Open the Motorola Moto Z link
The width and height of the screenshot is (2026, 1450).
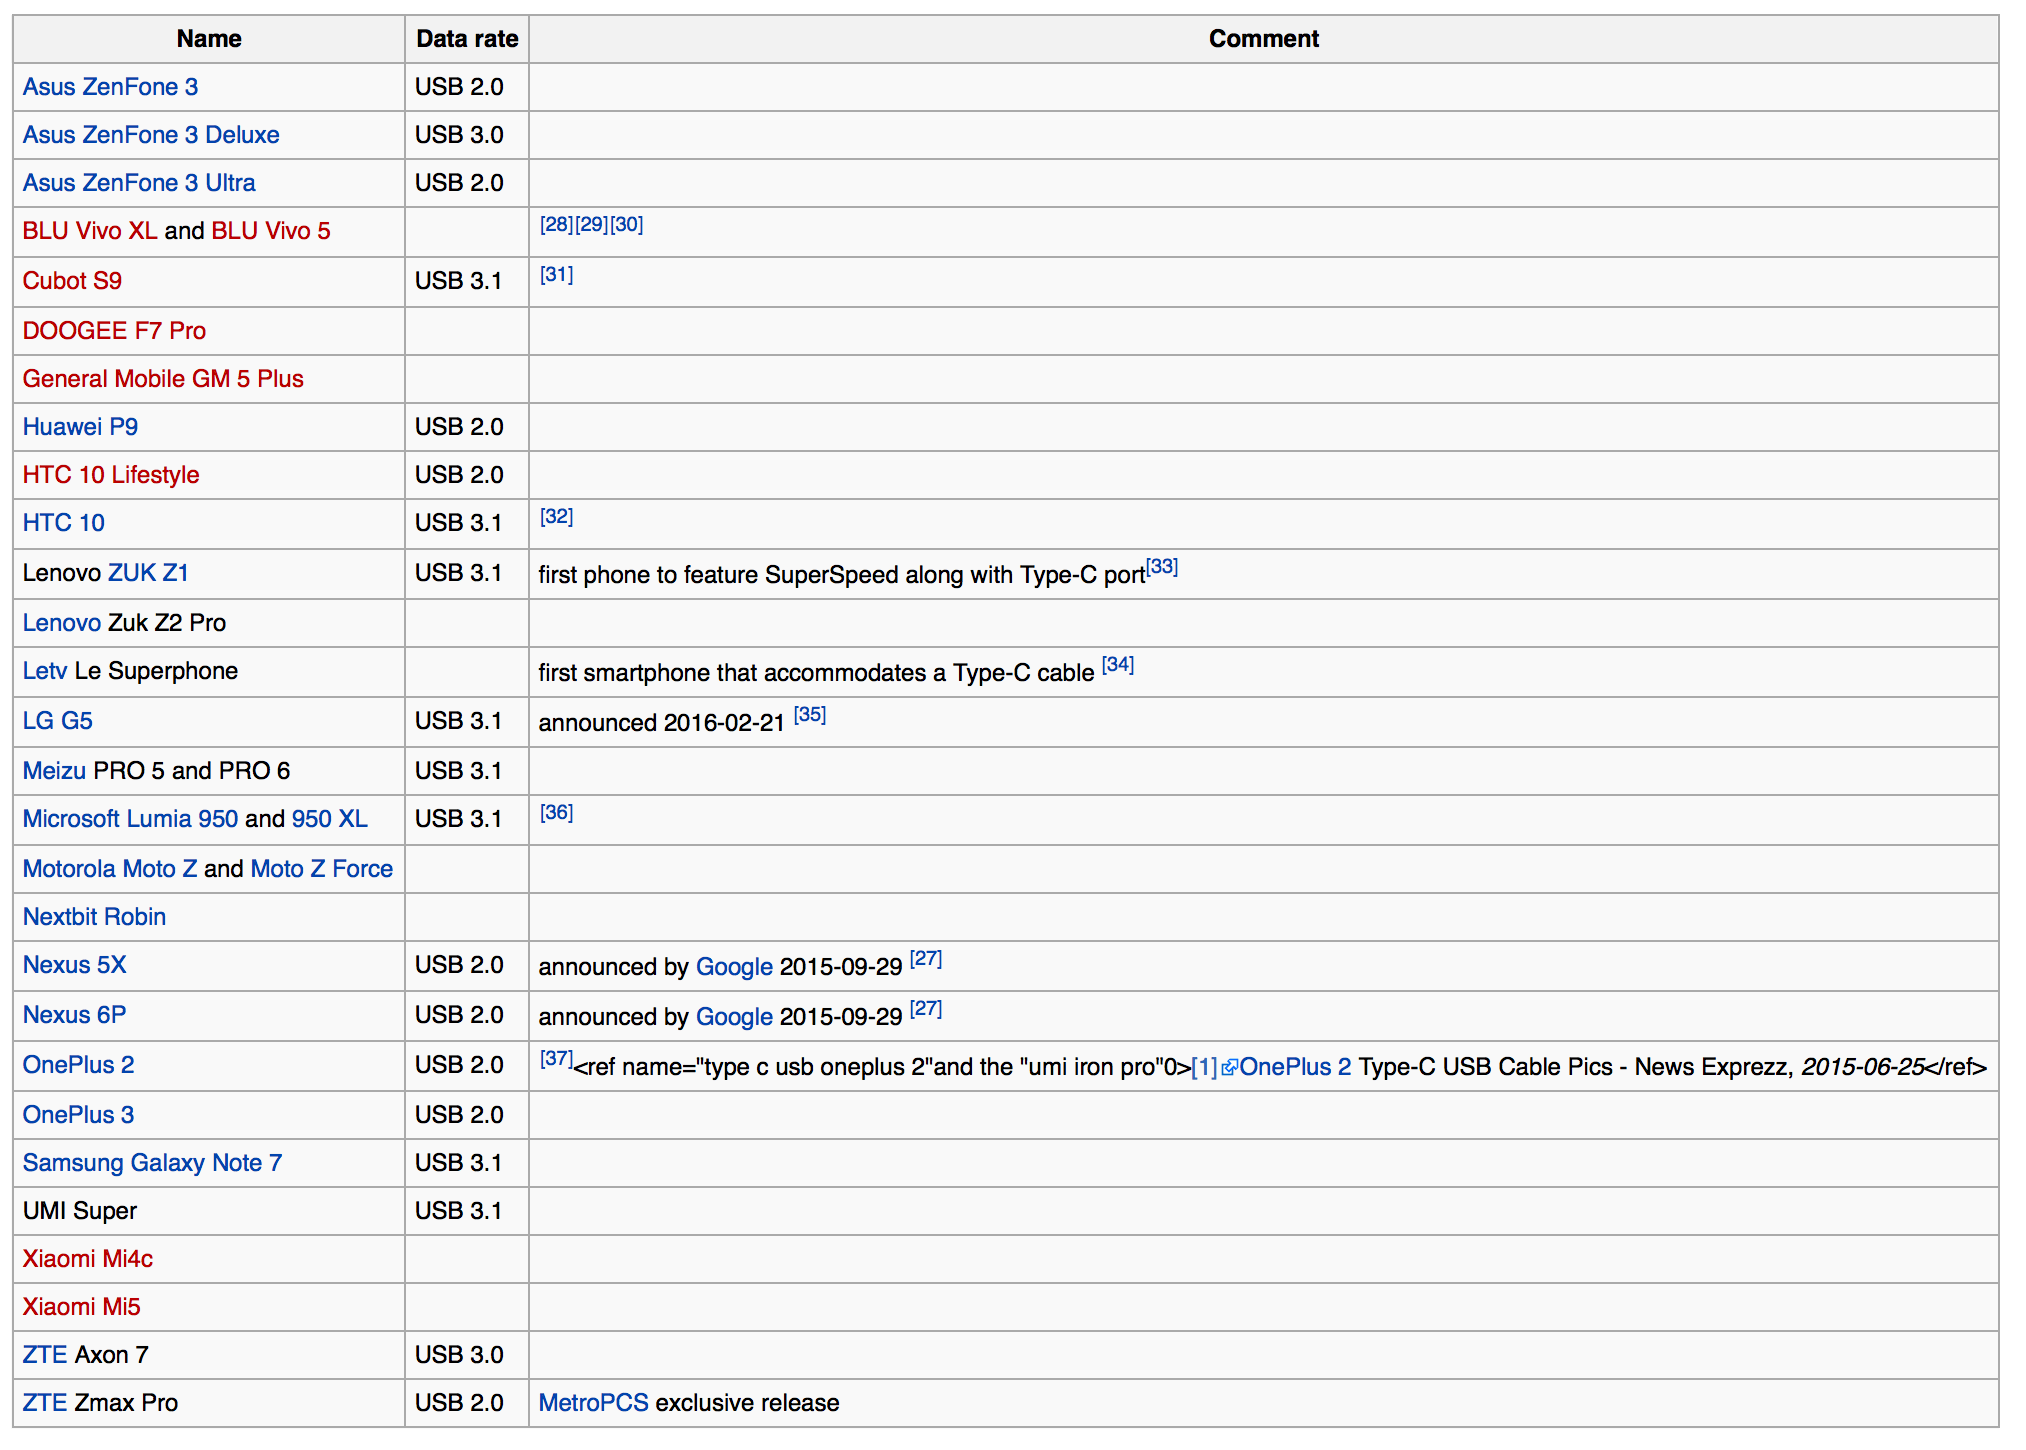tap(110, 869)
